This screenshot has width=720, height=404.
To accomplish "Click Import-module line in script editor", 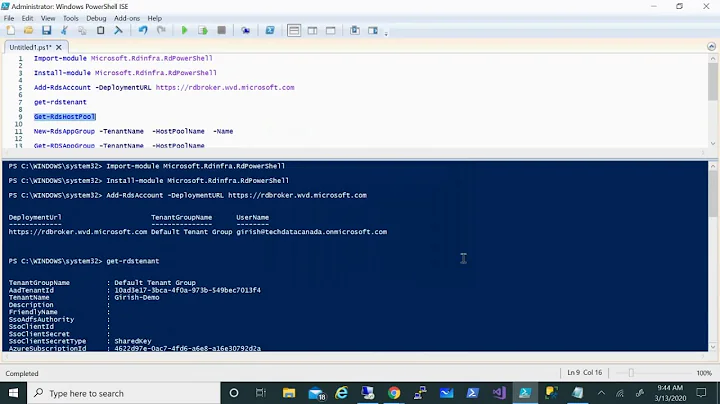I will coord(123,58).
